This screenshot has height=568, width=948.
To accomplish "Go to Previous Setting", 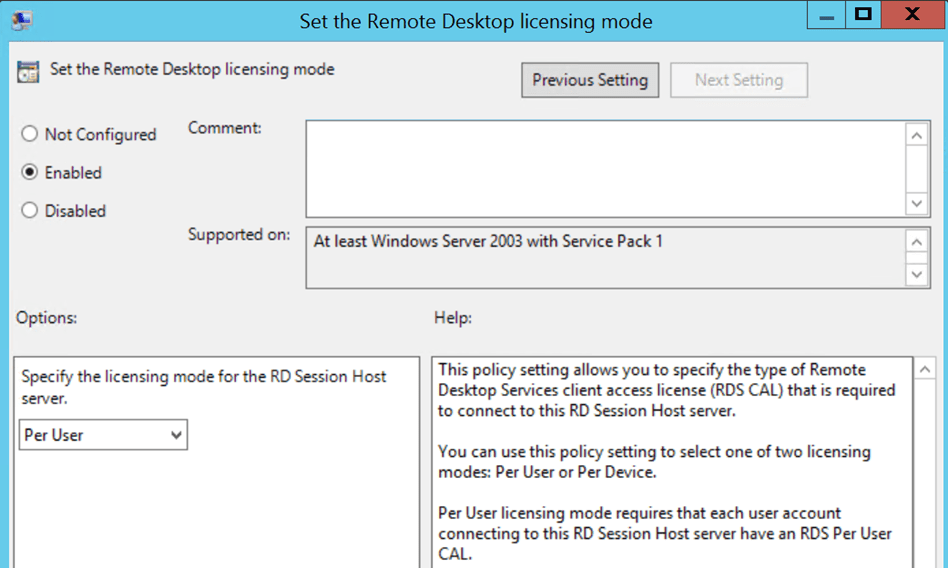I will [589, 80].
